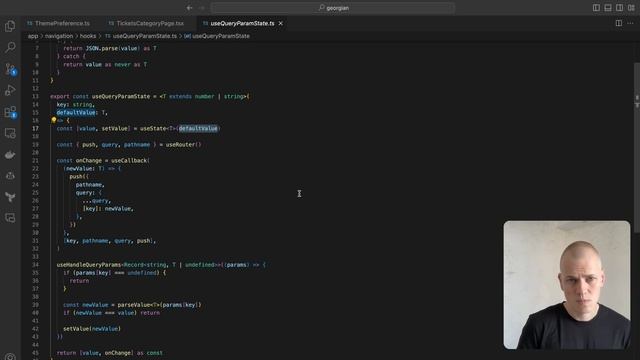Click 'return [value, onChange]' on line 45
The image size is (640, 360).
(x=95, y=353)
